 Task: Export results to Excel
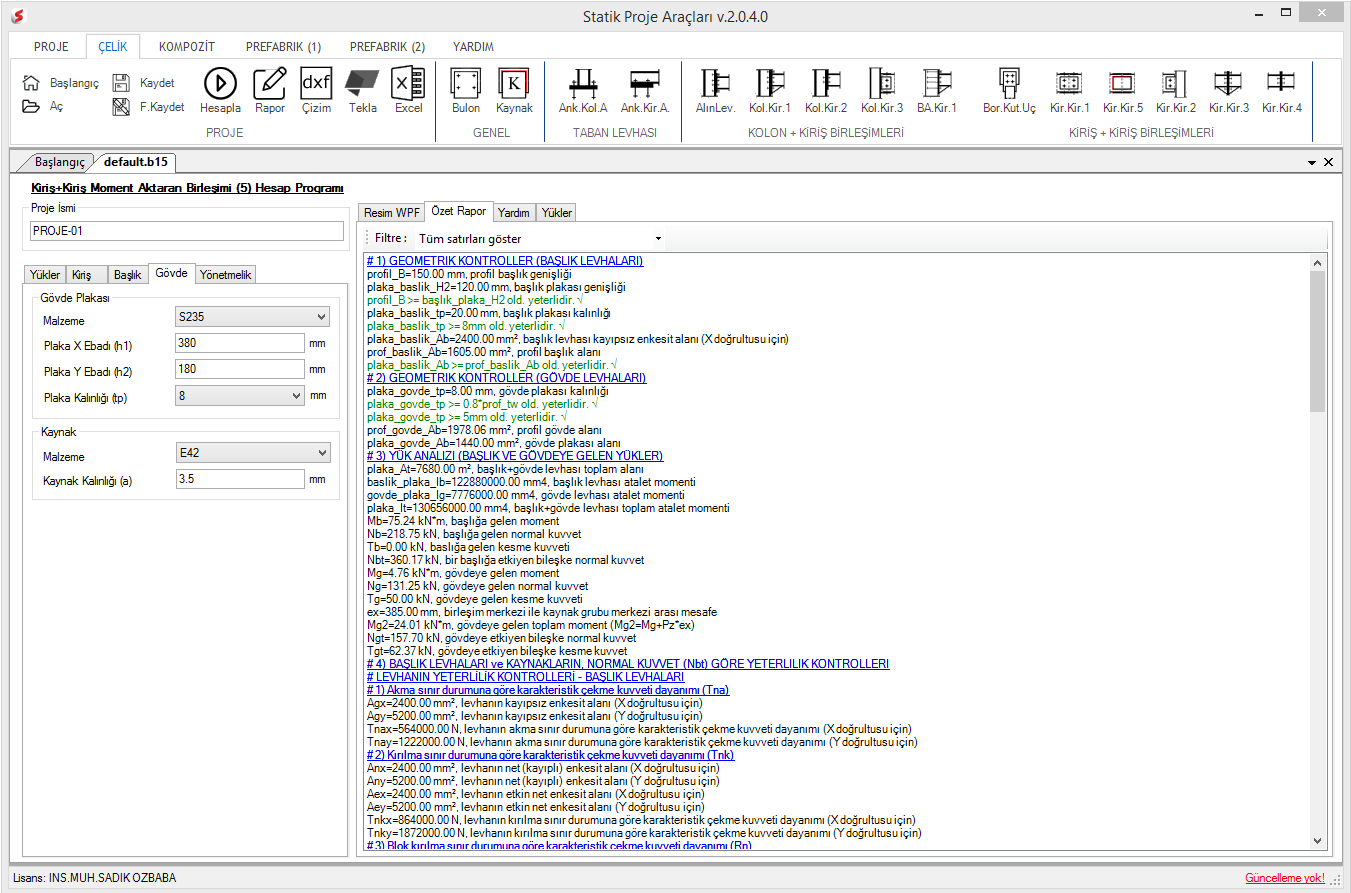408,91
